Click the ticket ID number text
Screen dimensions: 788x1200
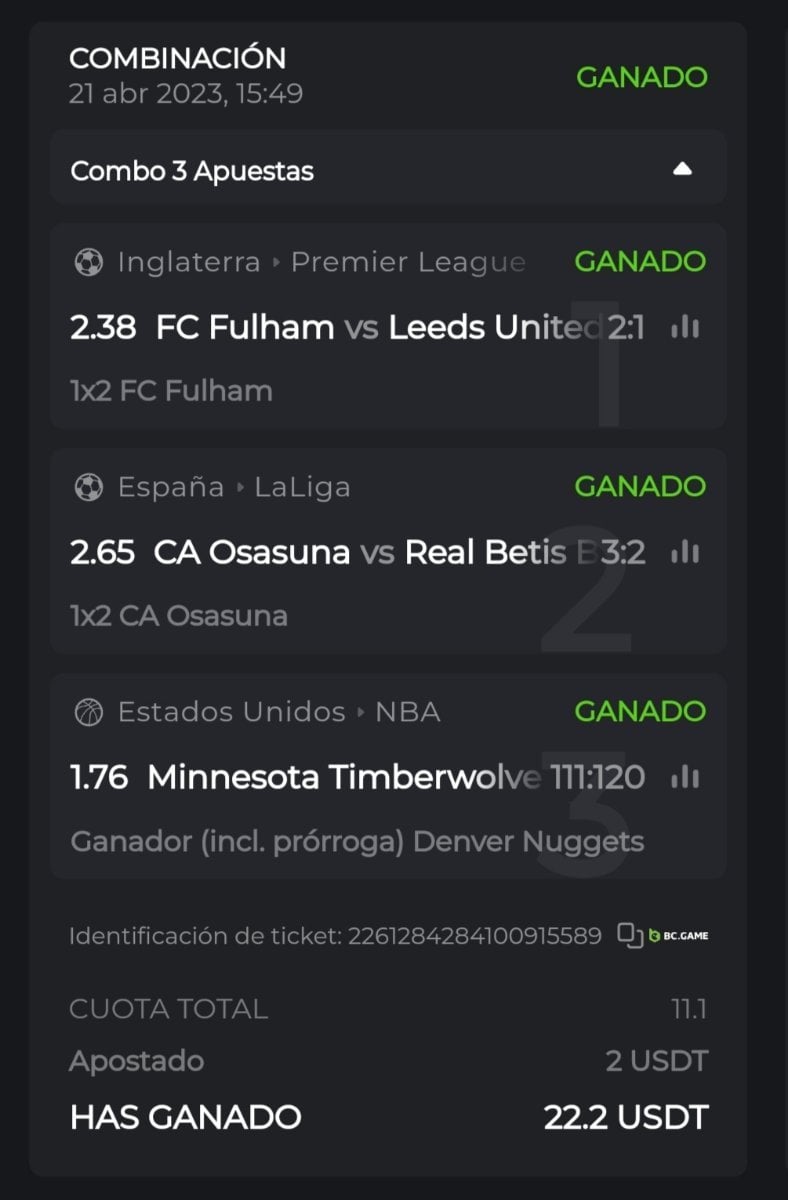pos(474,936)
